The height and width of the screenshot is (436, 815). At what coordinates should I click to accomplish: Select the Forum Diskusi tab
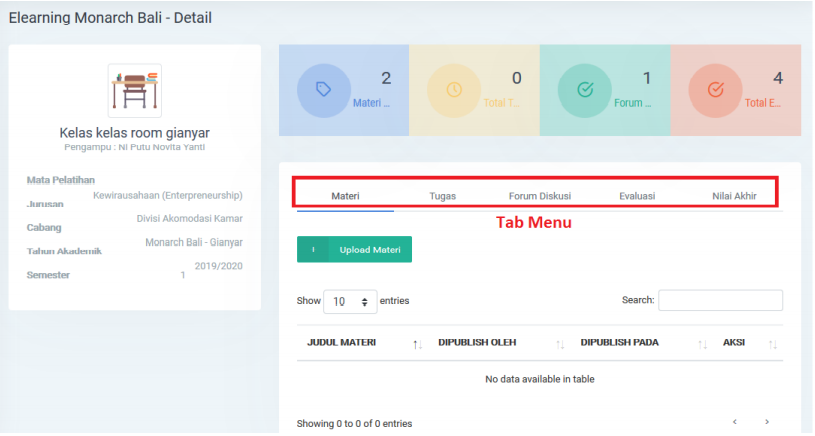pos(539,196)
